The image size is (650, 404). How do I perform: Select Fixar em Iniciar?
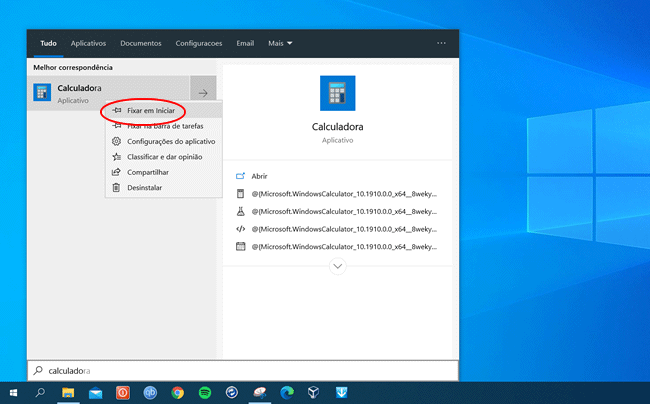[150, 110]
